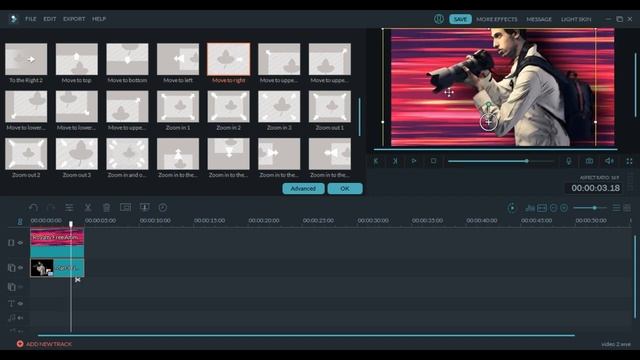Zoom in timeline with plus icon

tap(564, 208)
